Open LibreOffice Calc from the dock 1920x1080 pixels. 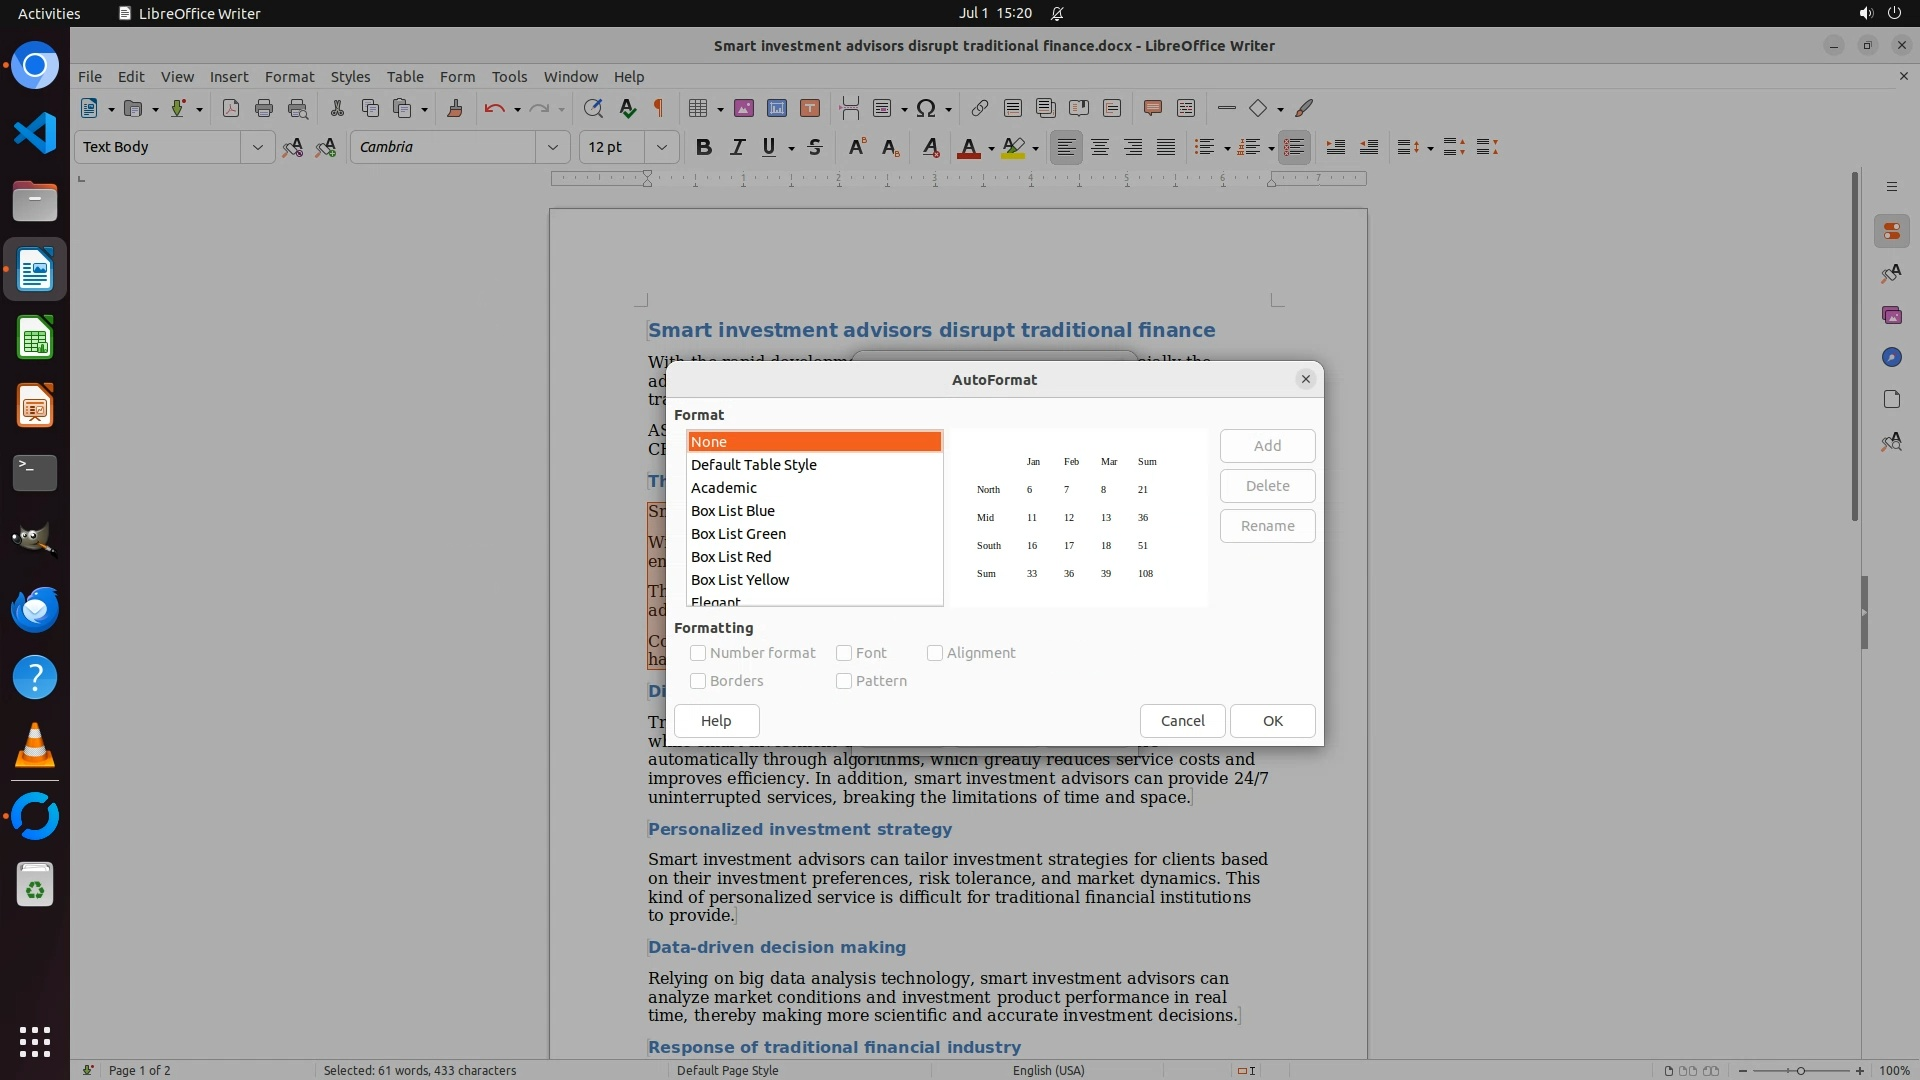(35, 338)
